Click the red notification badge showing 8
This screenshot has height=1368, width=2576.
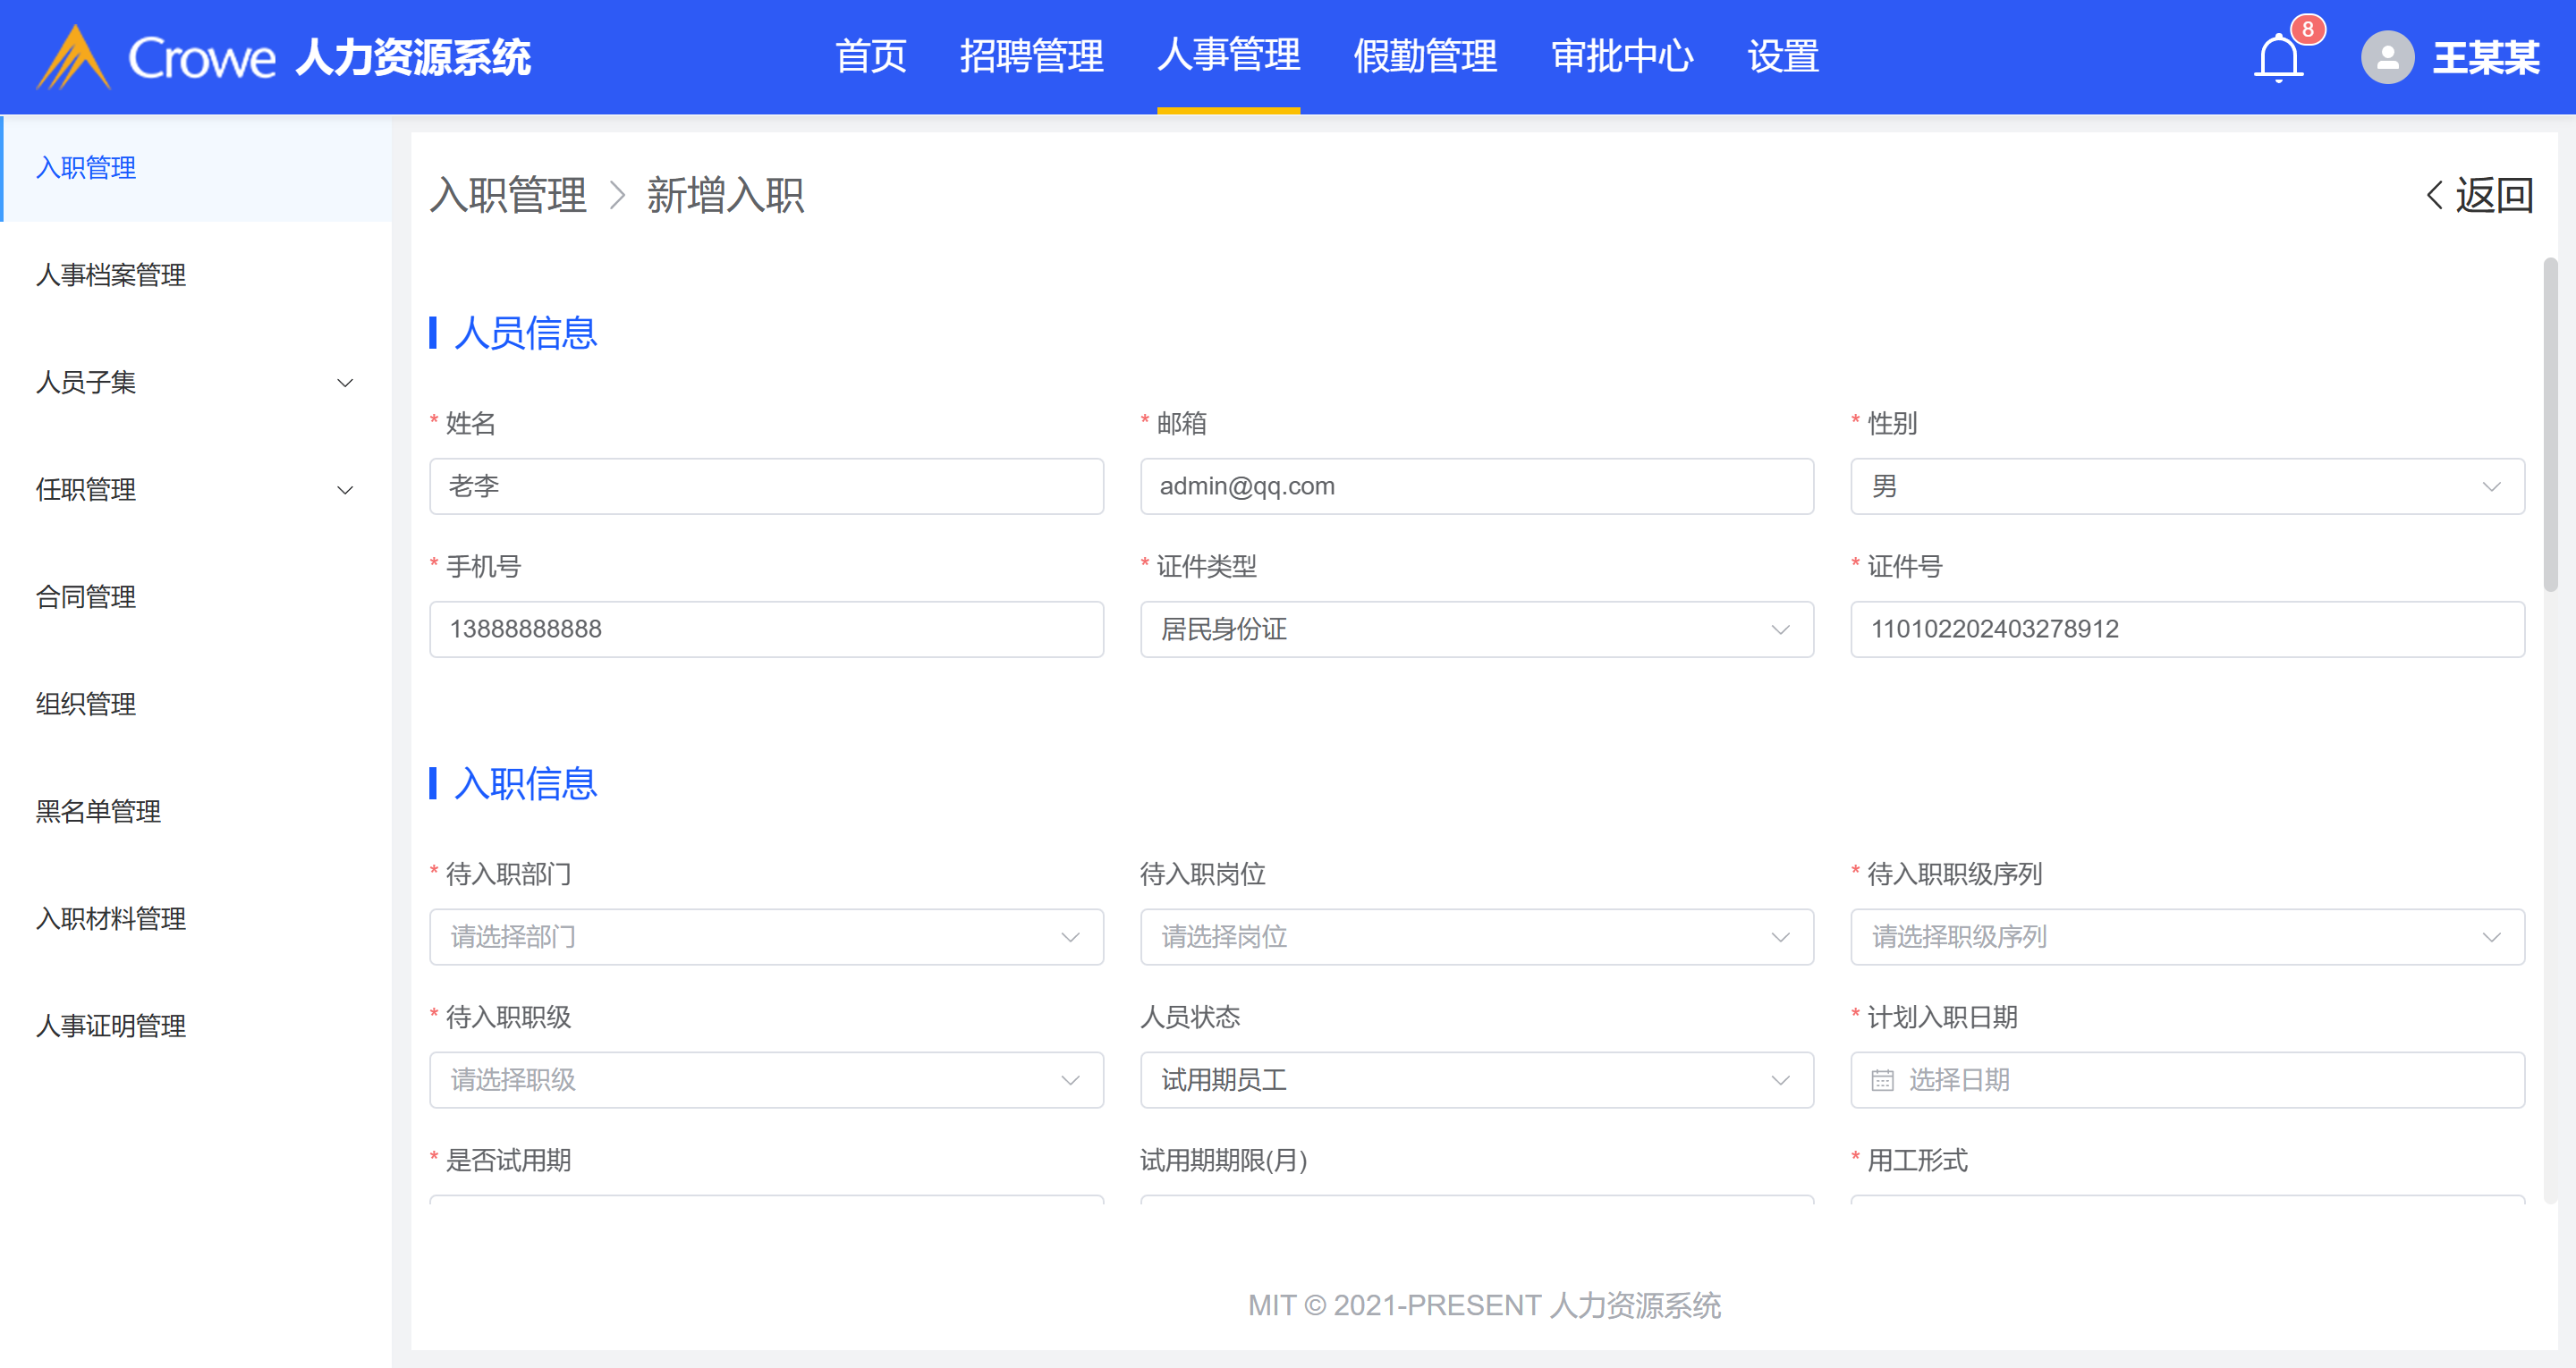(2307, 29)
